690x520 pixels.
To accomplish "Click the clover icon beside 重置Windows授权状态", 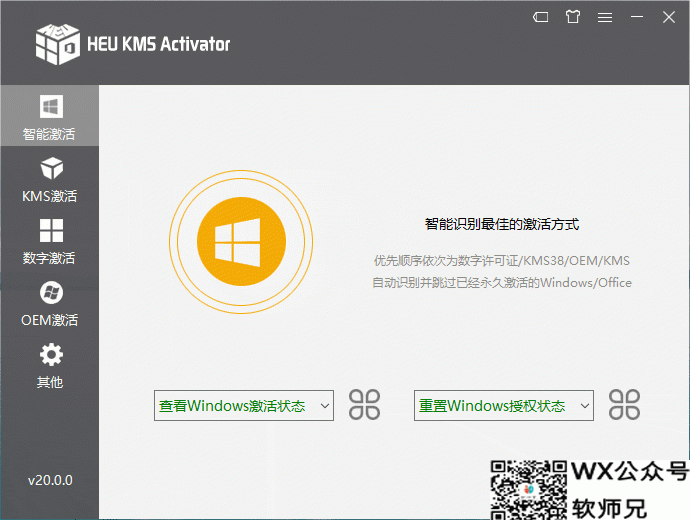I will [x=624, y=405].
